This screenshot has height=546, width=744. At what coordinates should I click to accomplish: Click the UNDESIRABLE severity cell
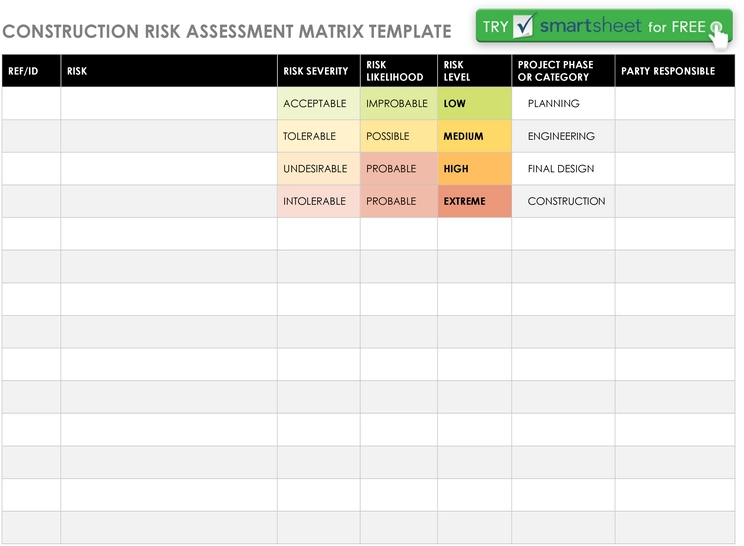coord(319,169)
